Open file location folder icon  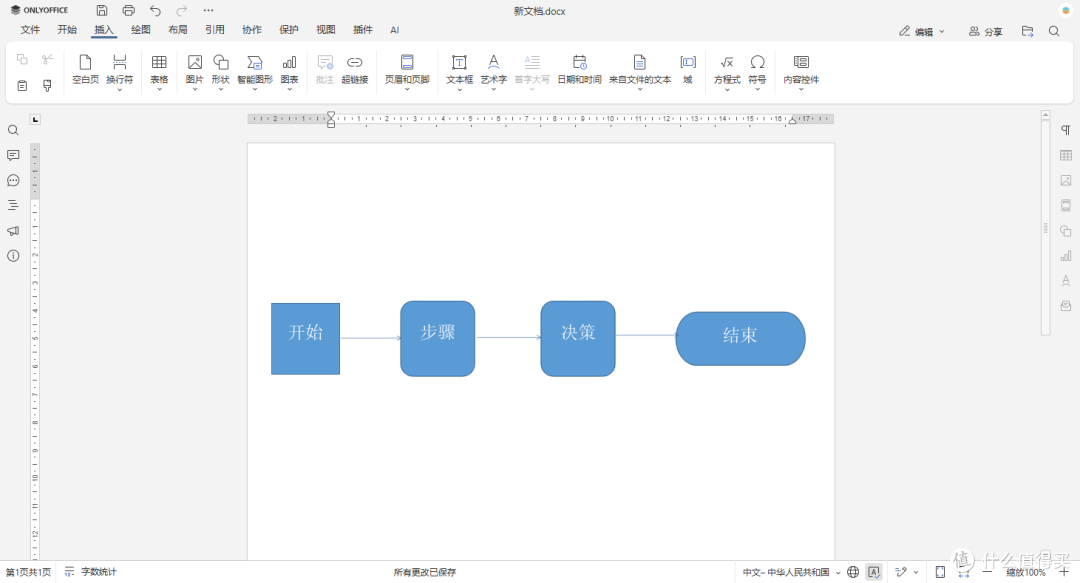1028,31
